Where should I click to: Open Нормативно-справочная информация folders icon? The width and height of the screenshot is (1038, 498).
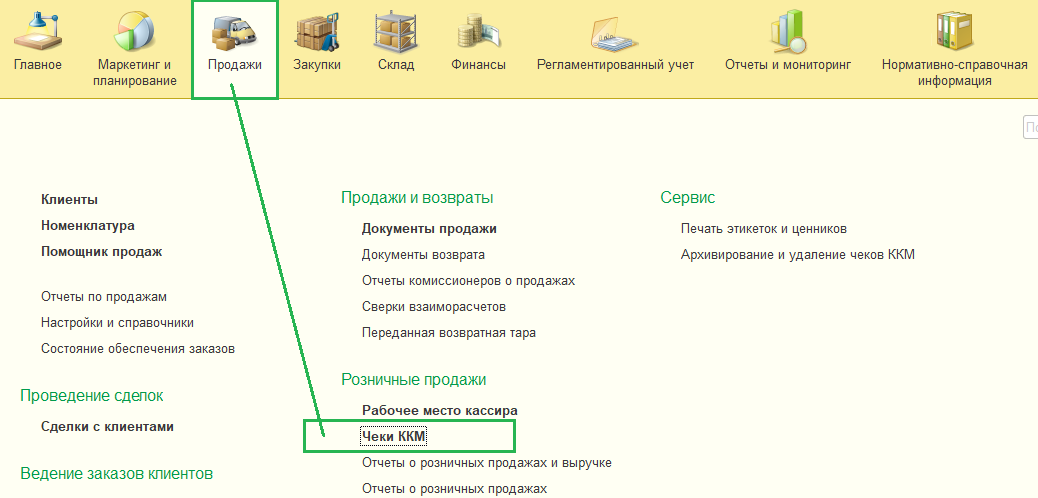tap(954, 32)
